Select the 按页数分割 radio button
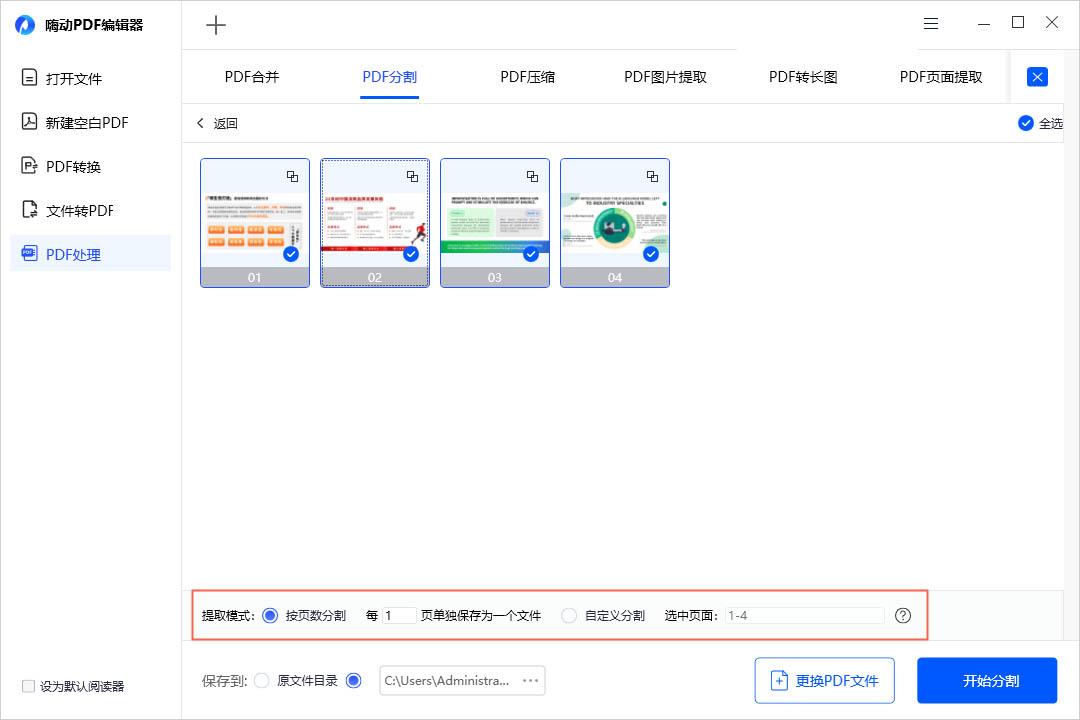This screenshot has height=720, width=1080. (x=270, y=615)
